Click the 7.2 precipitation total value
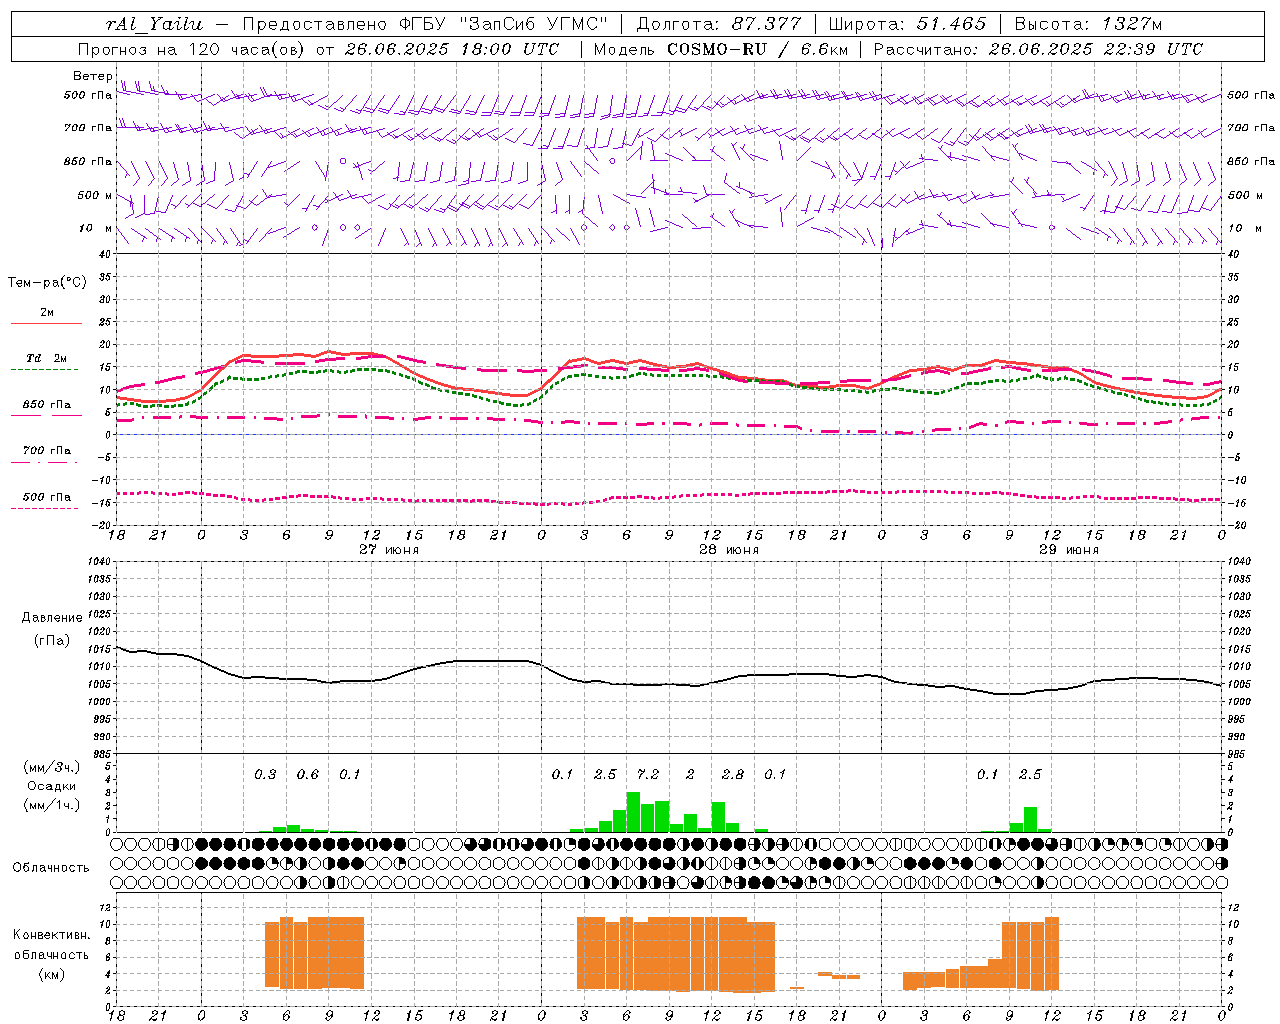This screenshot has width=1280, height=1024. pos(648,775)
